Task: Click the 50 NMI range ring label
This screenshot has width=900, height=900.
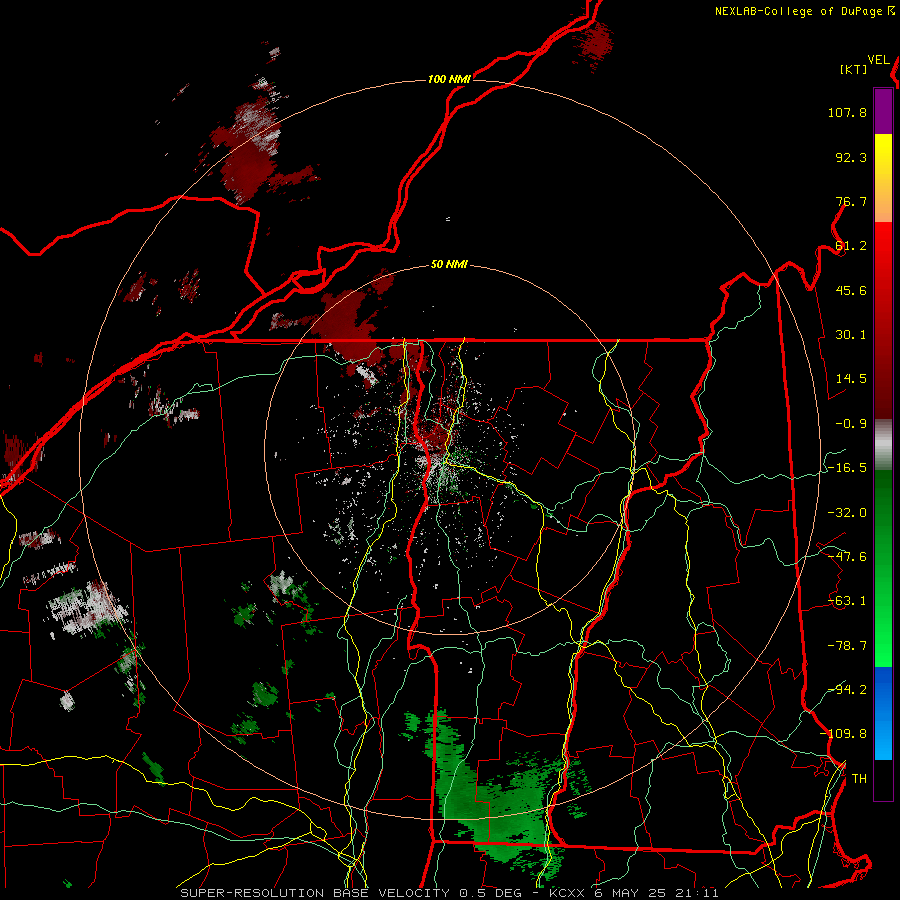Action: coord(449,265)
